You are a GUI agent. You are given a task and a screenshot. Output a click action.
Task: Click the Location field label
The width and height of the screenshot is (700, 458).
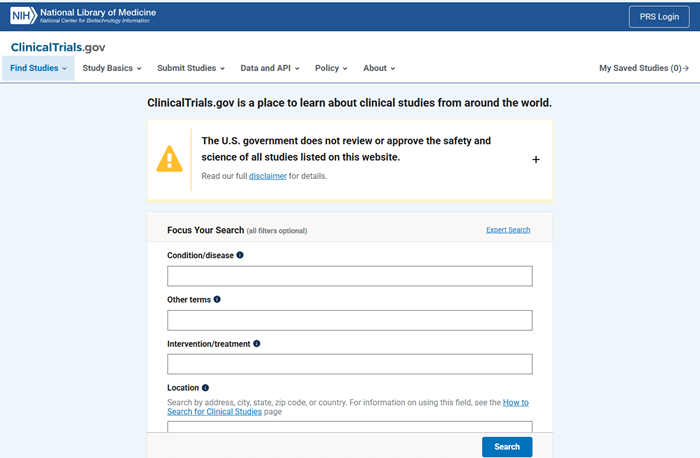click(x=183, y=387)
